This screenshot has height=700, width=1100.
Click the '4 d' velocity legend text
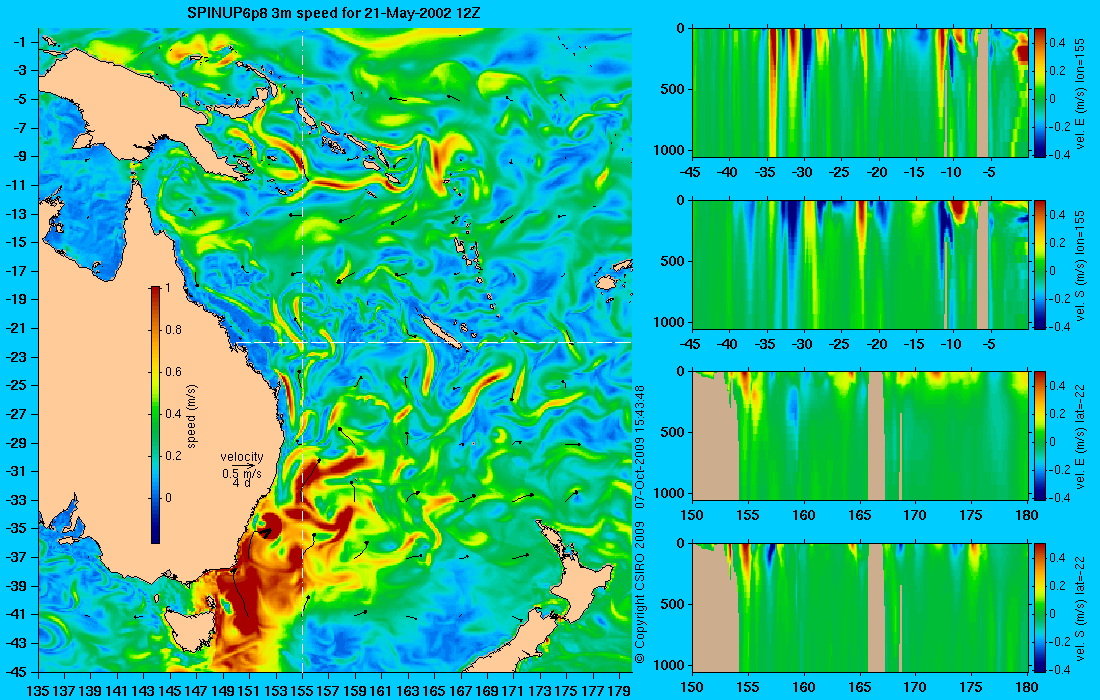[x=242, y=483]
